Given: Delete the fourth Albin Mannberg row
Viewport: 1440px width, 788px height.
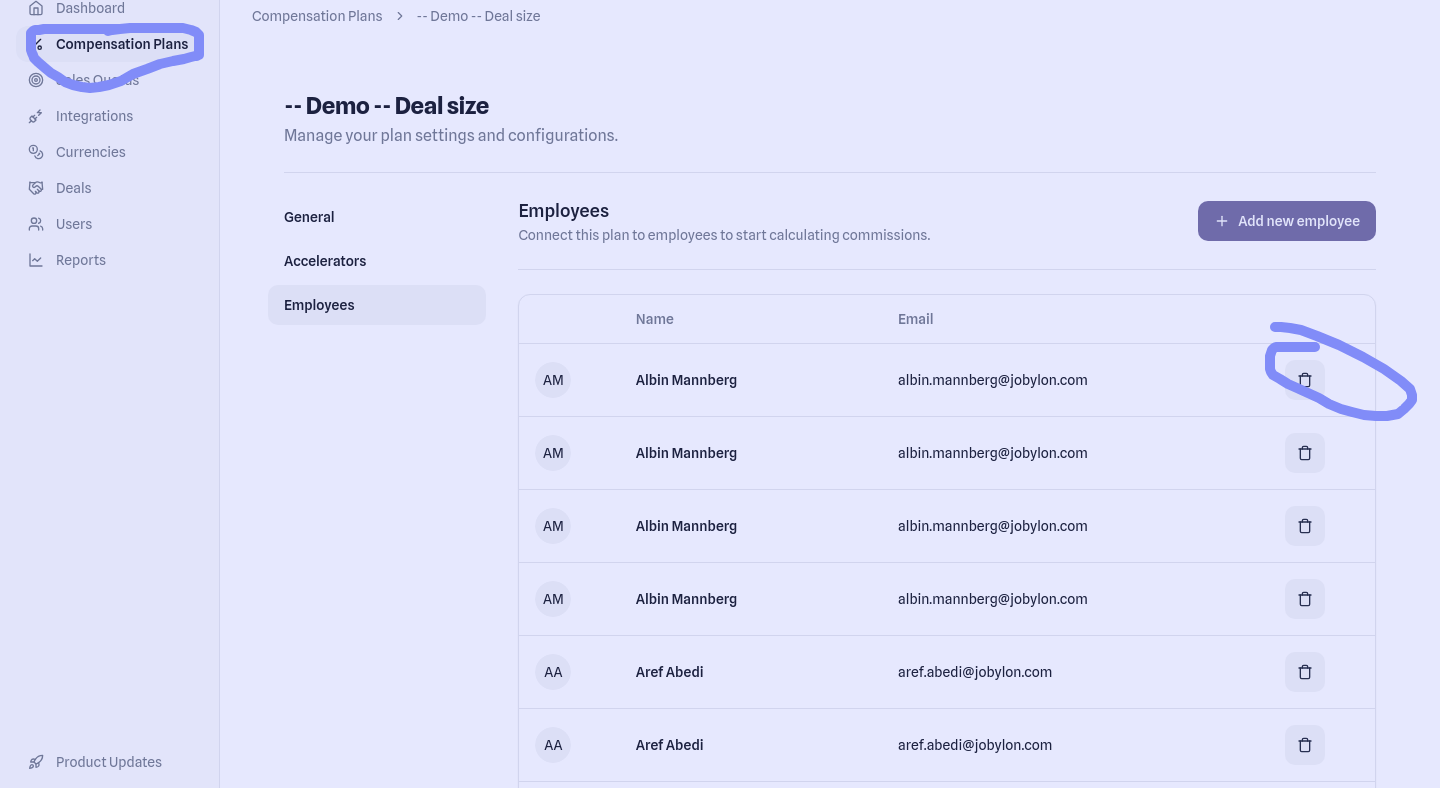Looking at the screenshot, I should click(1304, 599).
